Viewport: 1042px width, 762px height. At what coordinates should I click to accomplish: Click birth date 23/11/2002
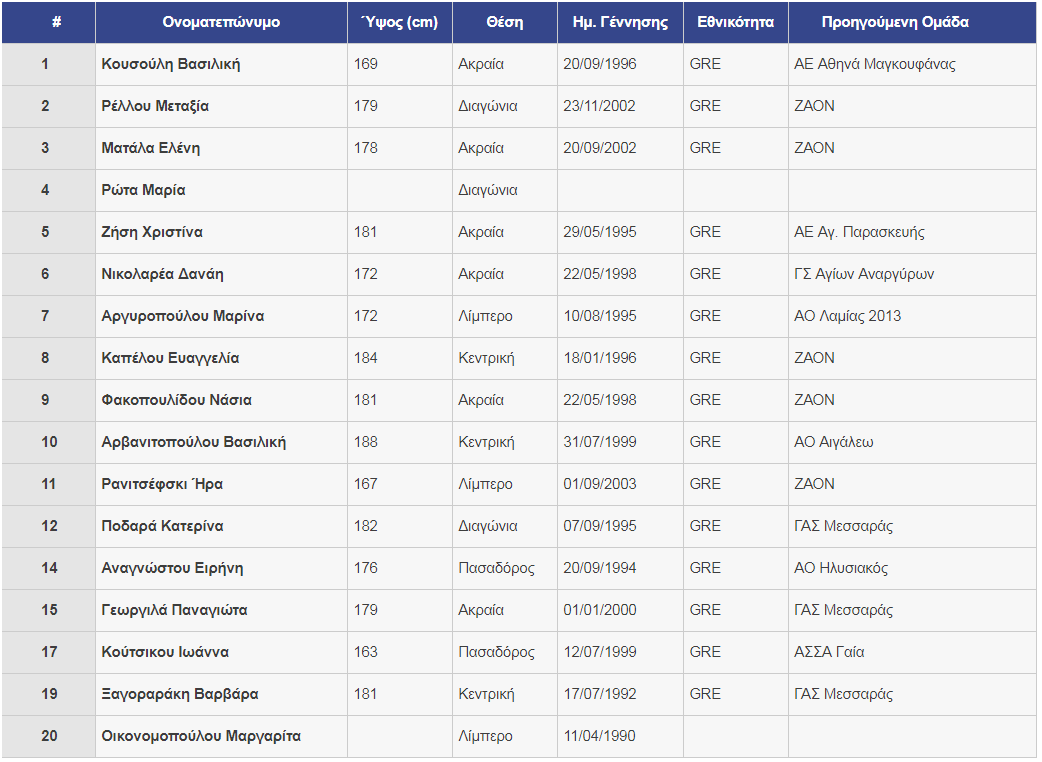(x=599, y=106)
